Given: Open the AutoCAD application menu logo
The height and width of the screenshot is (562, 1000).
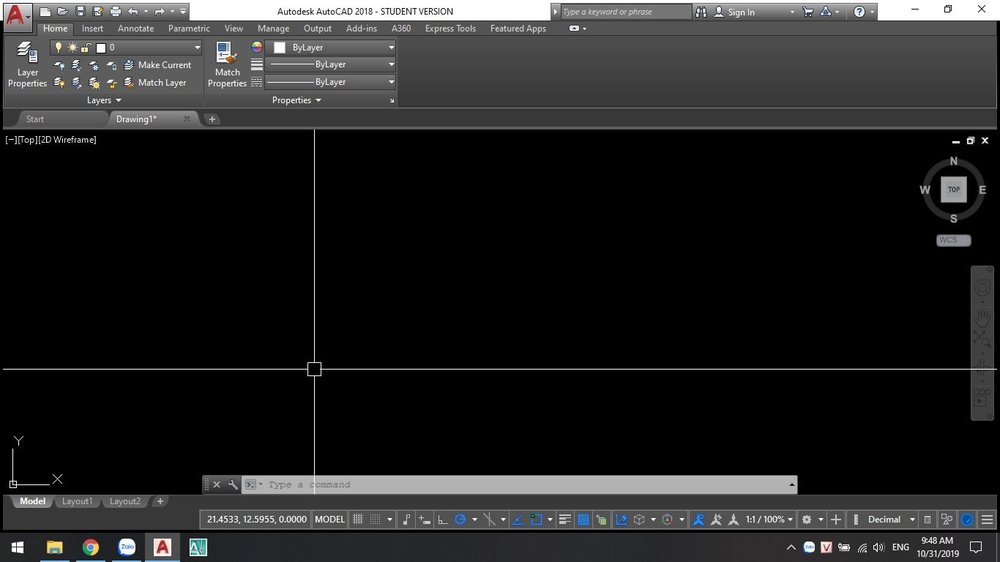Looking at the screenshot, I should (x=17, y=14).
